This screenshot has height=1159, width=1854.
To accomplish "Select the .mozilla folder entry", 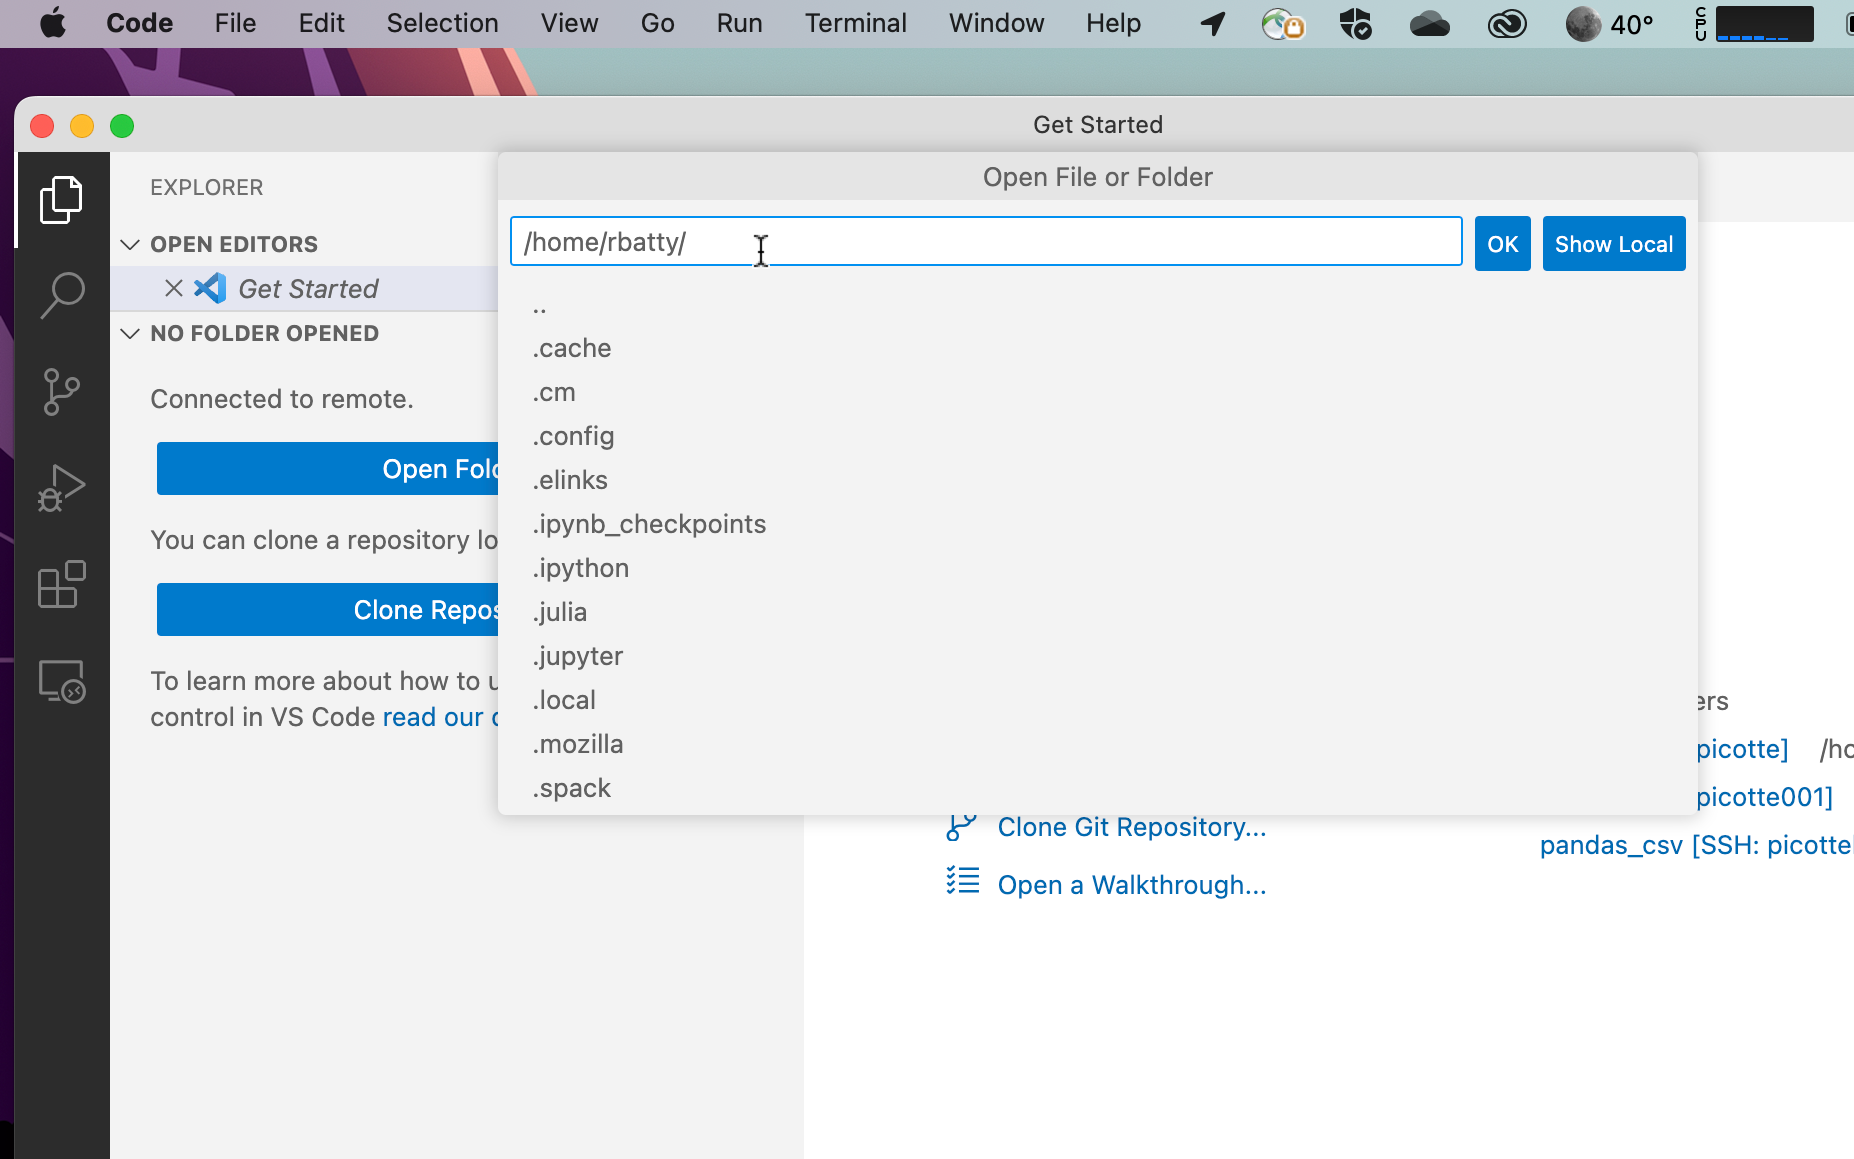I will coord(1097,744).
